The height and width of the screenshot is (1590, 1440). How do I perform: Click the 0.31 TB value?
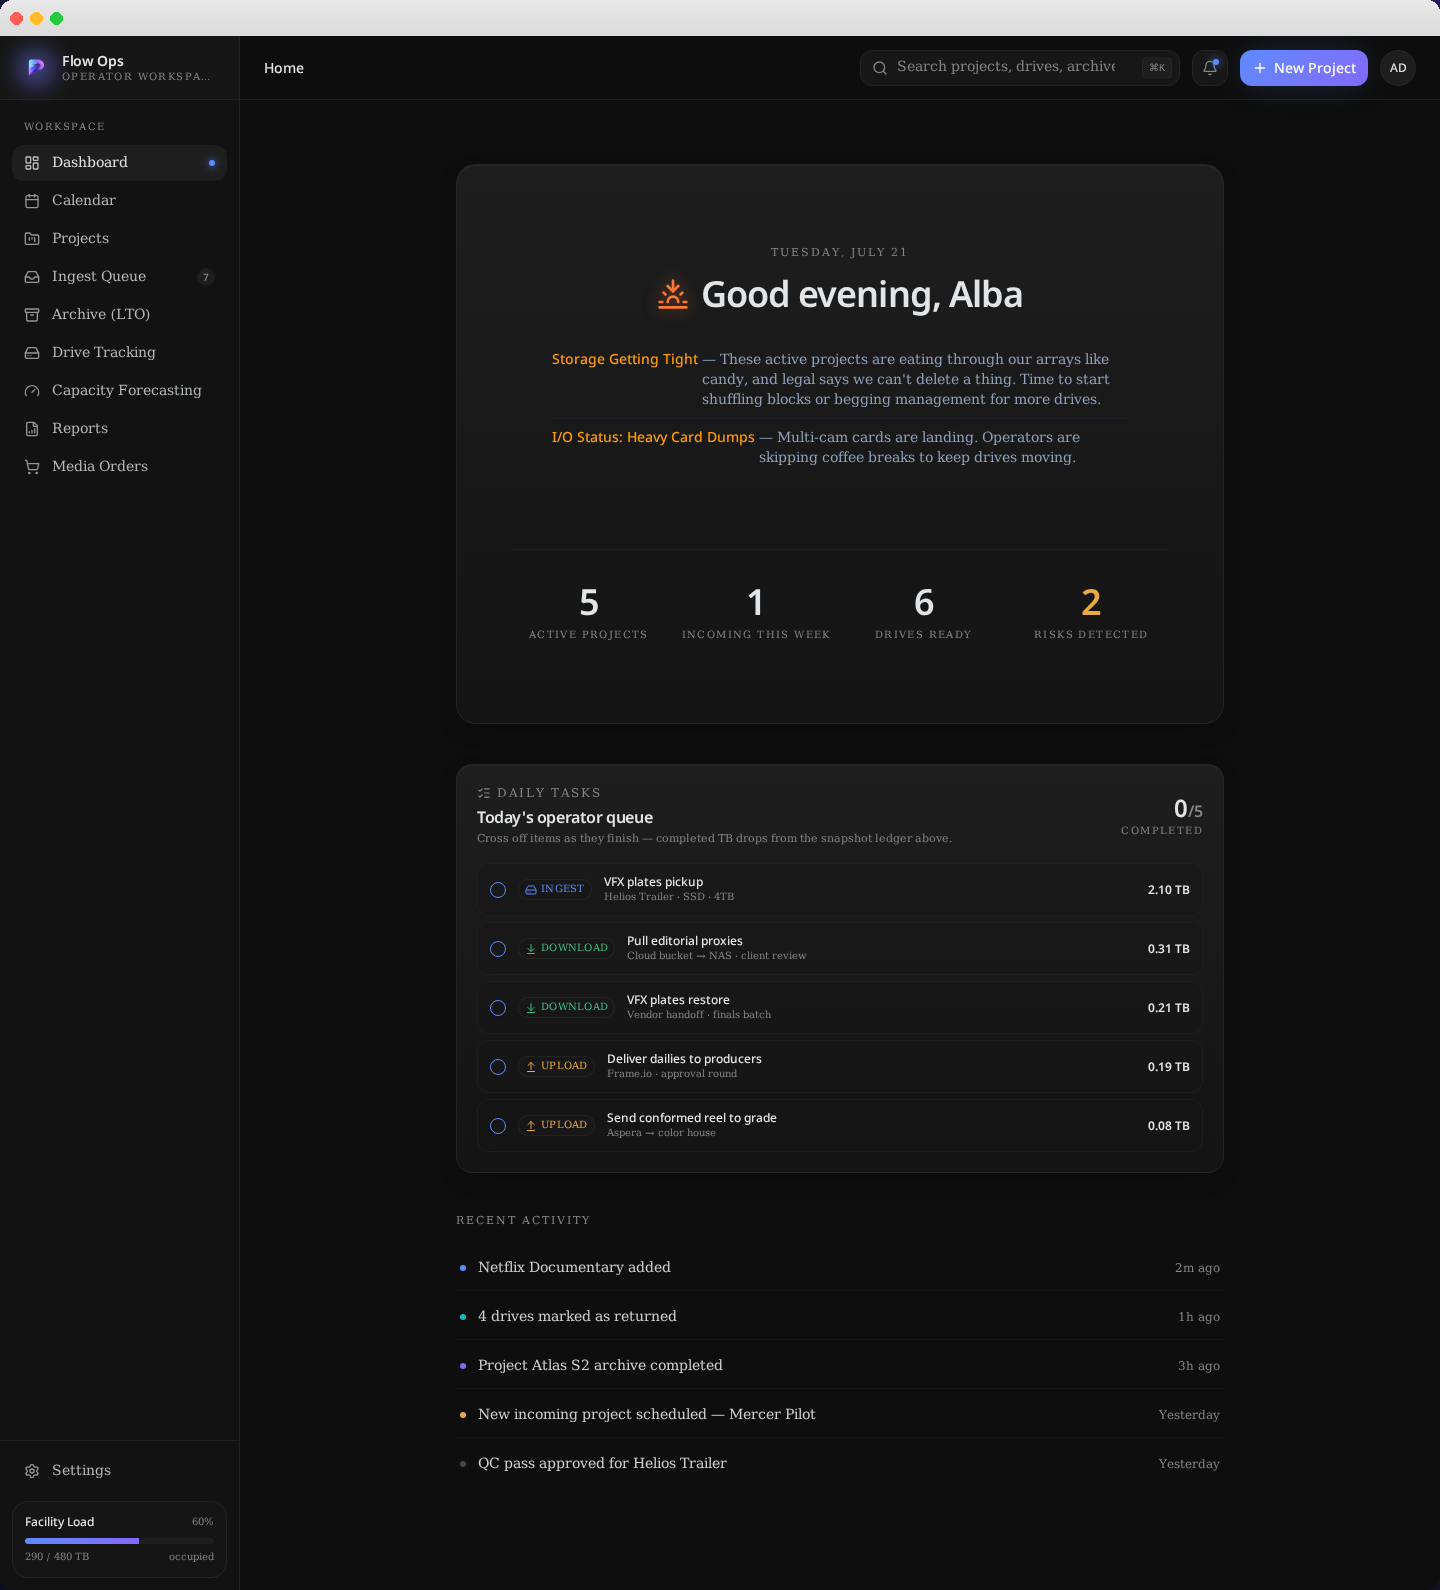coord(1168,949)
